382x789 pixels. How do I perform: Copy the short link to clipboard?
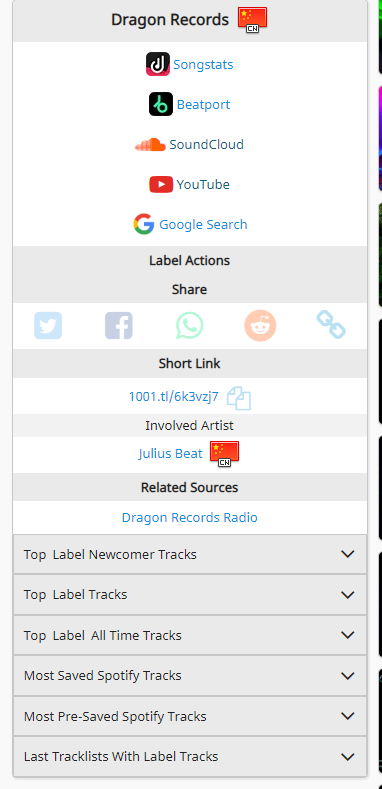(239, 398)
